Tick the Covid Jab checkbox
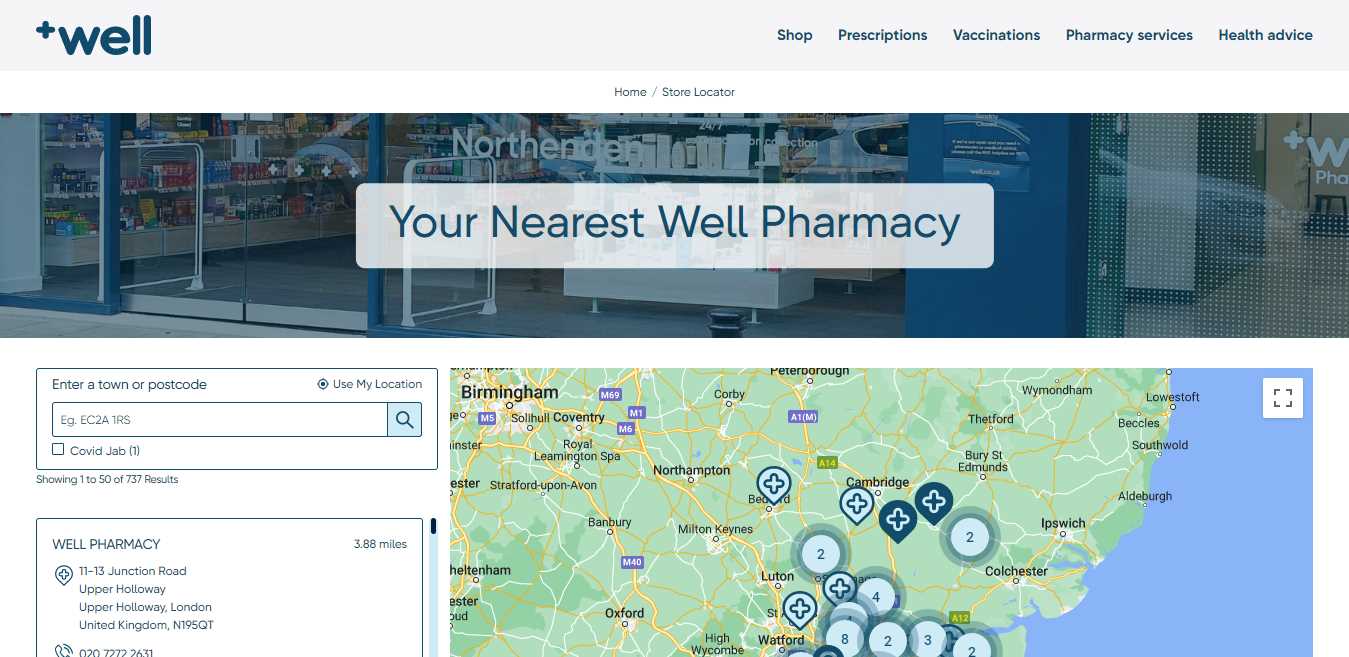 [58, 450]
